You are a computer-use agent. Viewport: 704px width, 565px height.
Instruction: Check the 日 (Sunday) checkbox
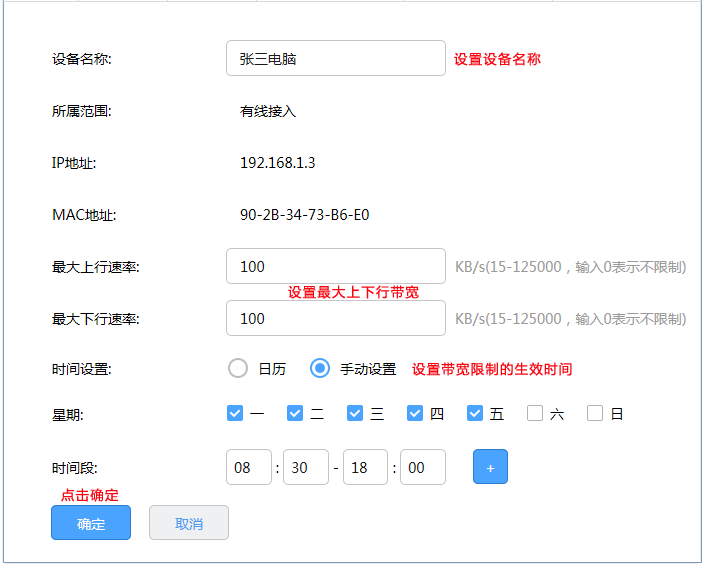point(595,413)
